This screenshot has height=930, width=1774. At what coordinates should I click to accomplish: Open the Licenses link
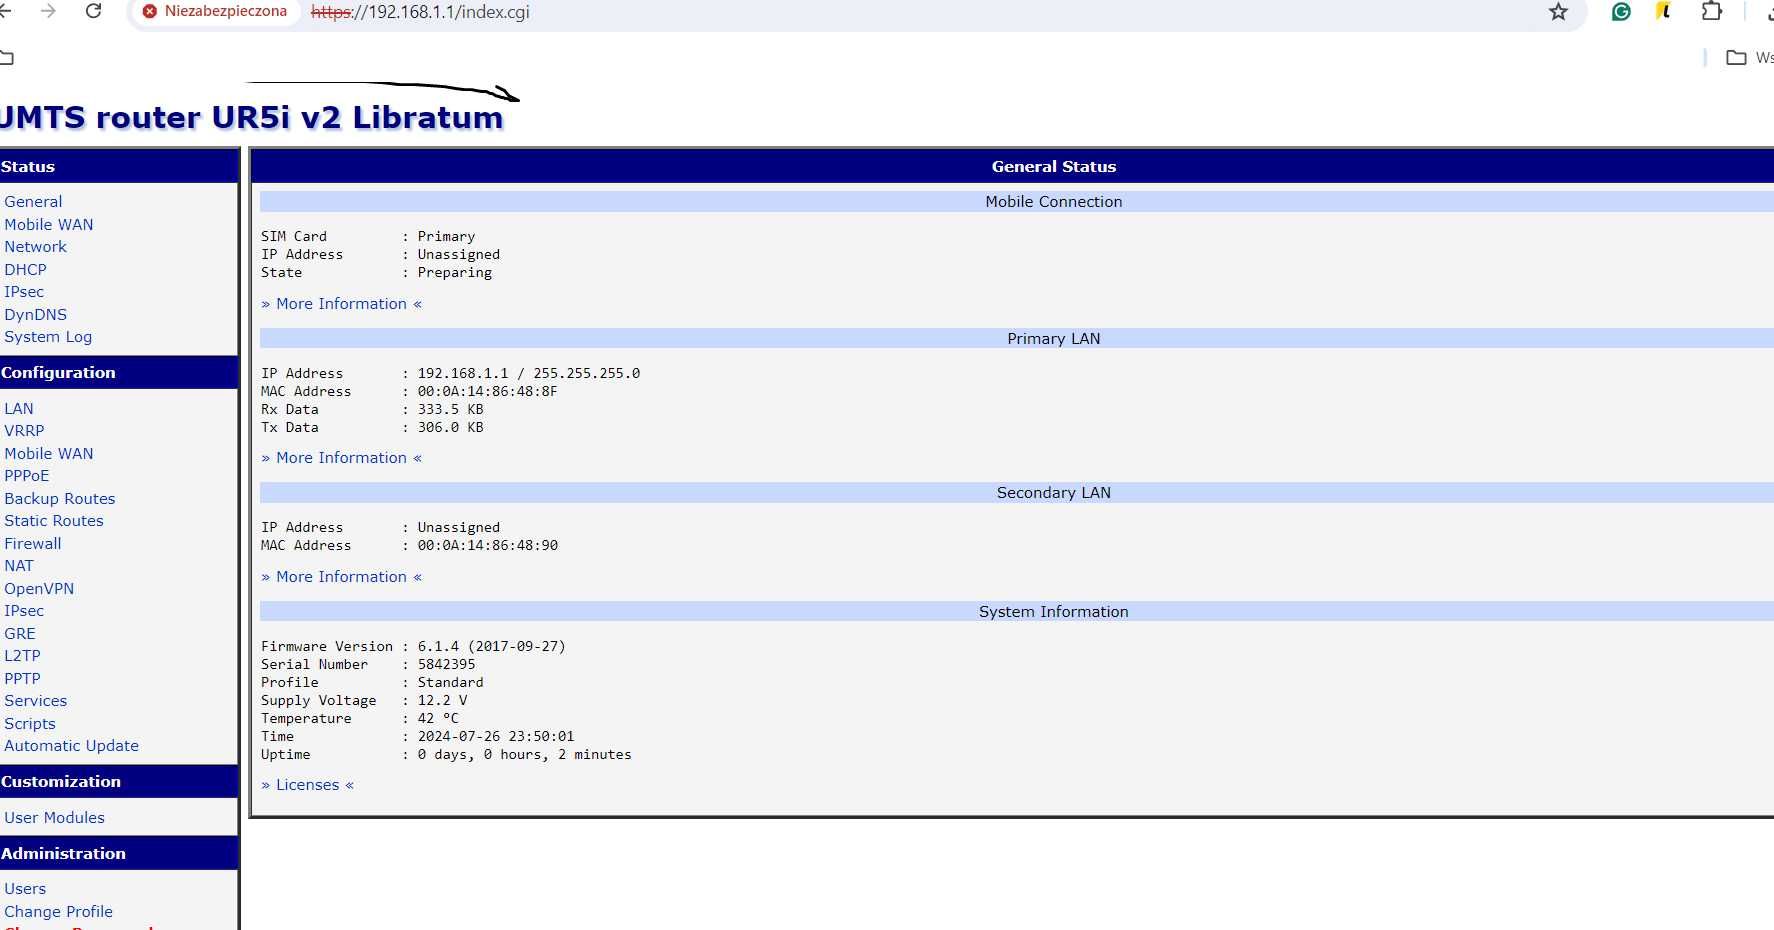[308, 785]
